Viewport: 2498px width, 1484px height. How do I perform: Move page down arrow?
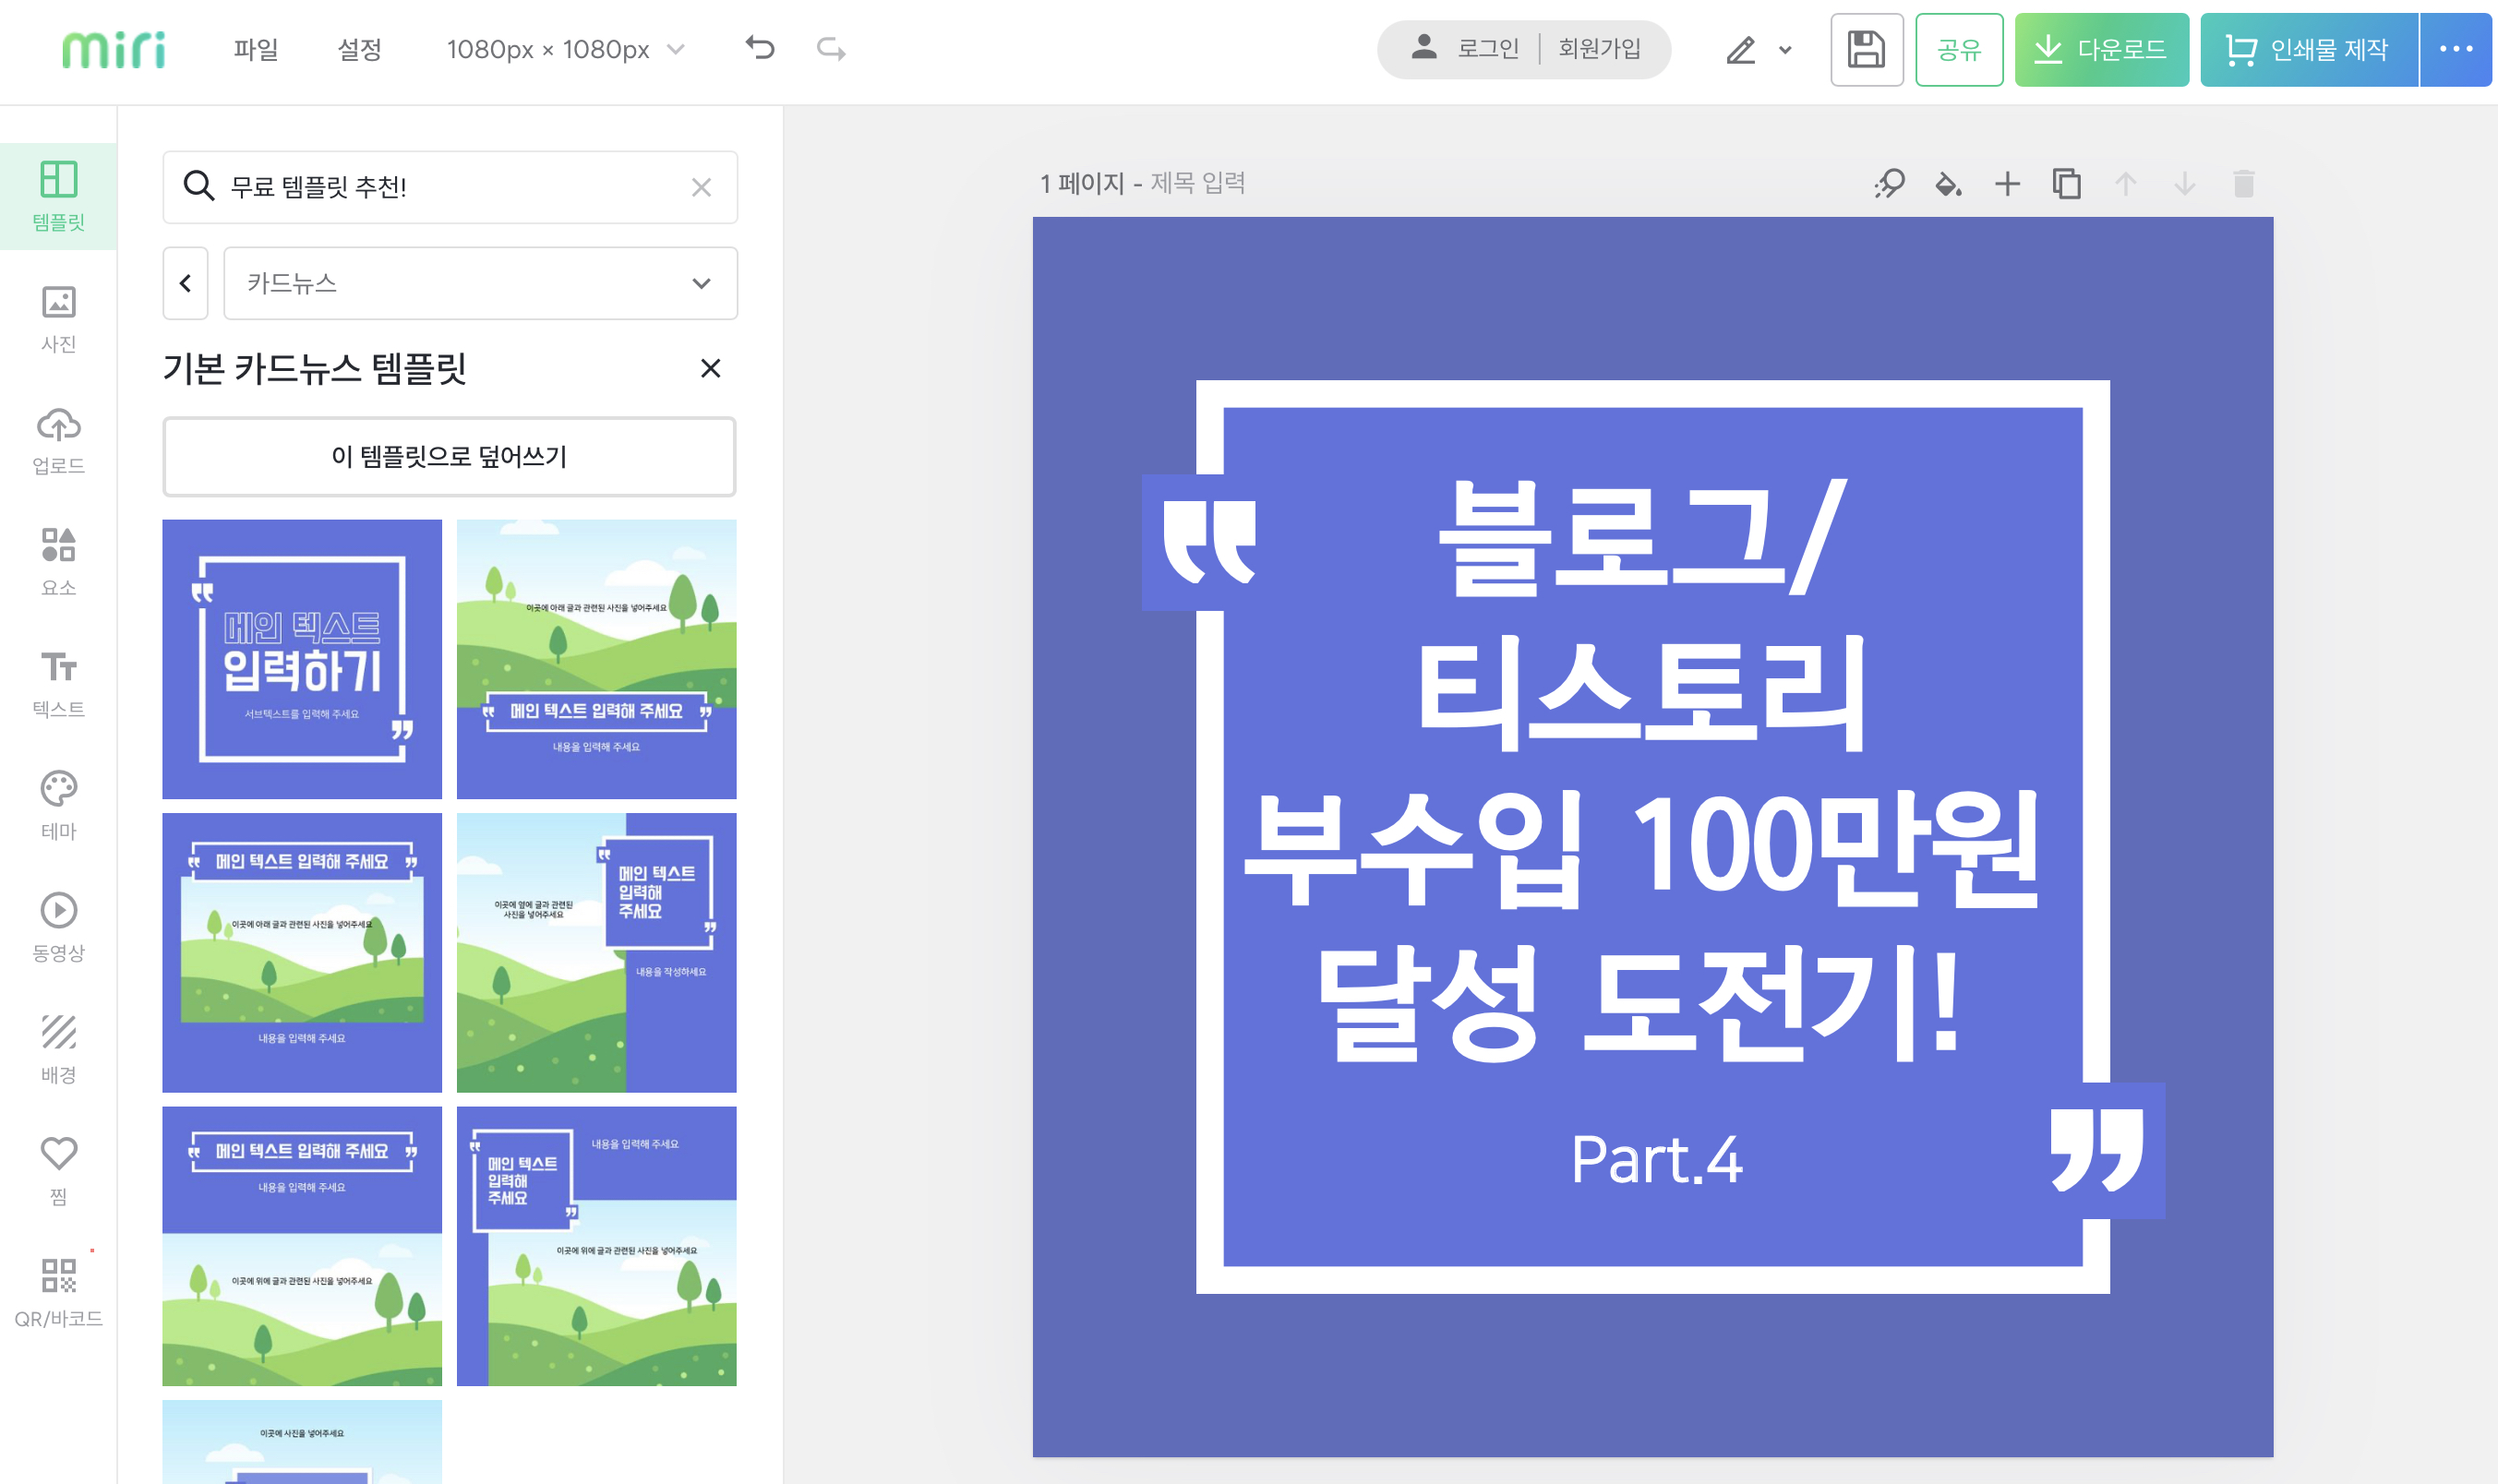click(x=2184, y=184)
